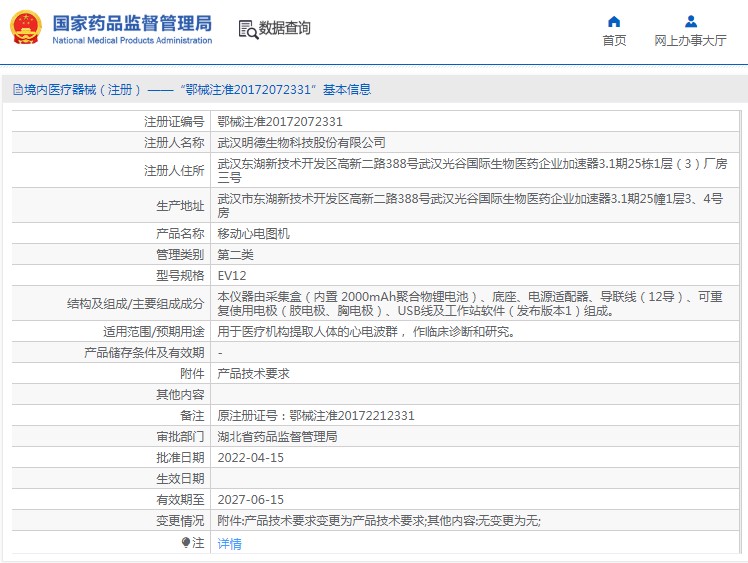
Task: Click attachment value 产品技术要求
Action: 253,374
